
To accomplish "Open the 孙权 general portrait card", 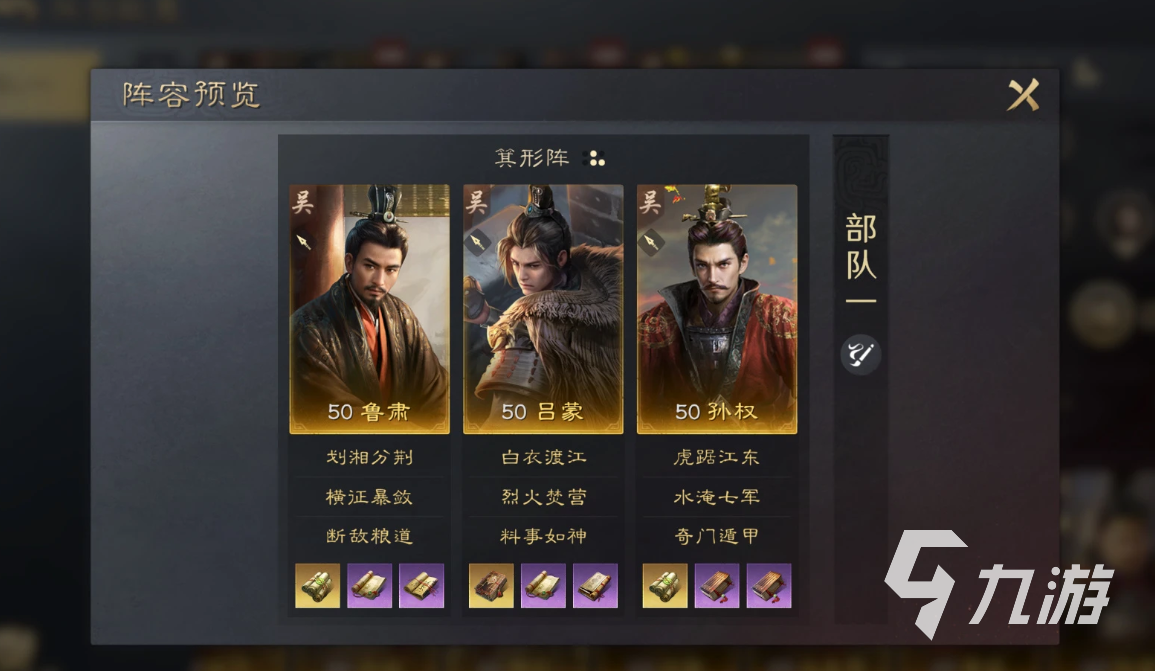I will coord(717,309).
